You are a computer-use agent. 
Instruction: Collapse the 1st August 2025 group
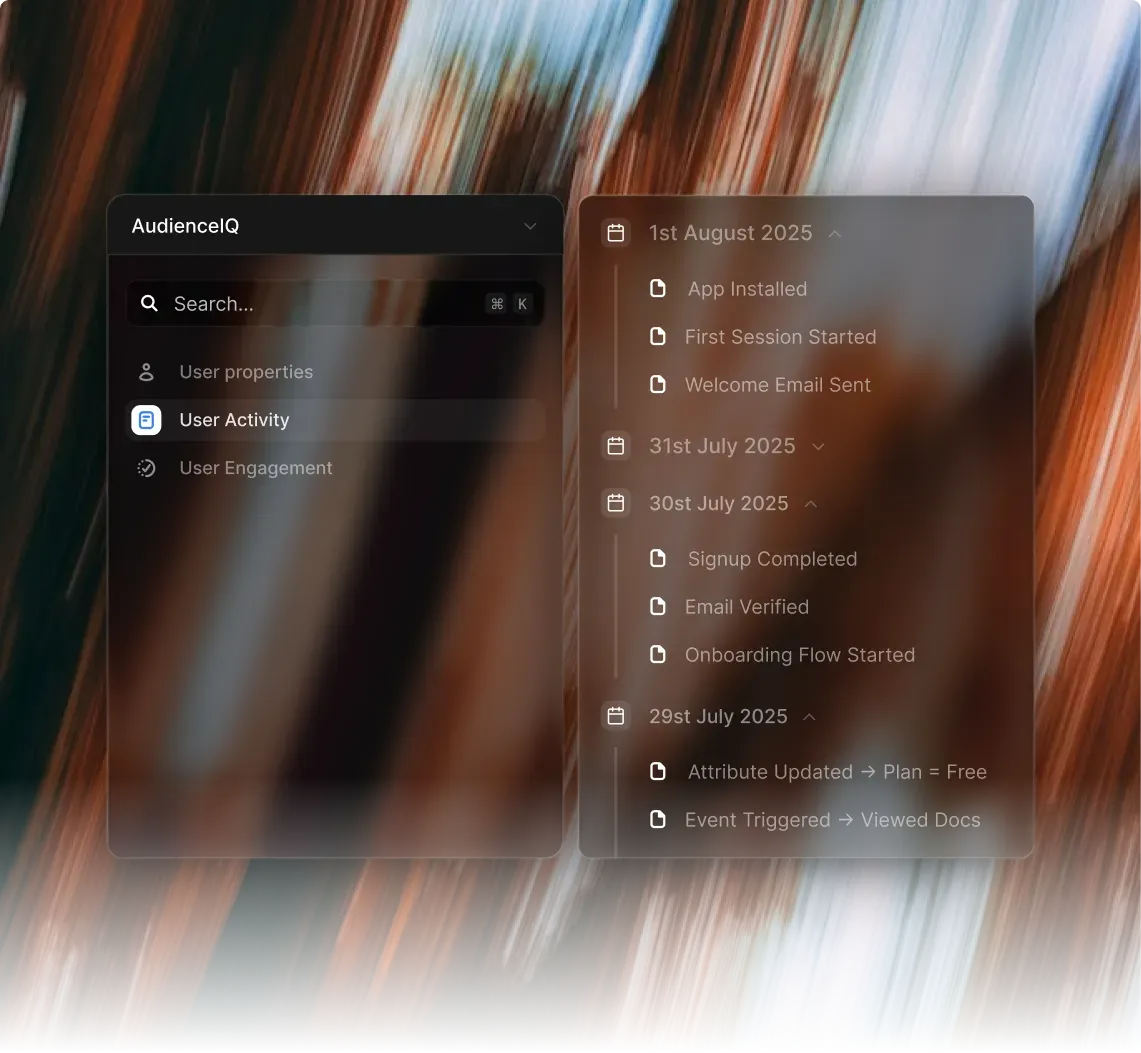coord(835,234)
